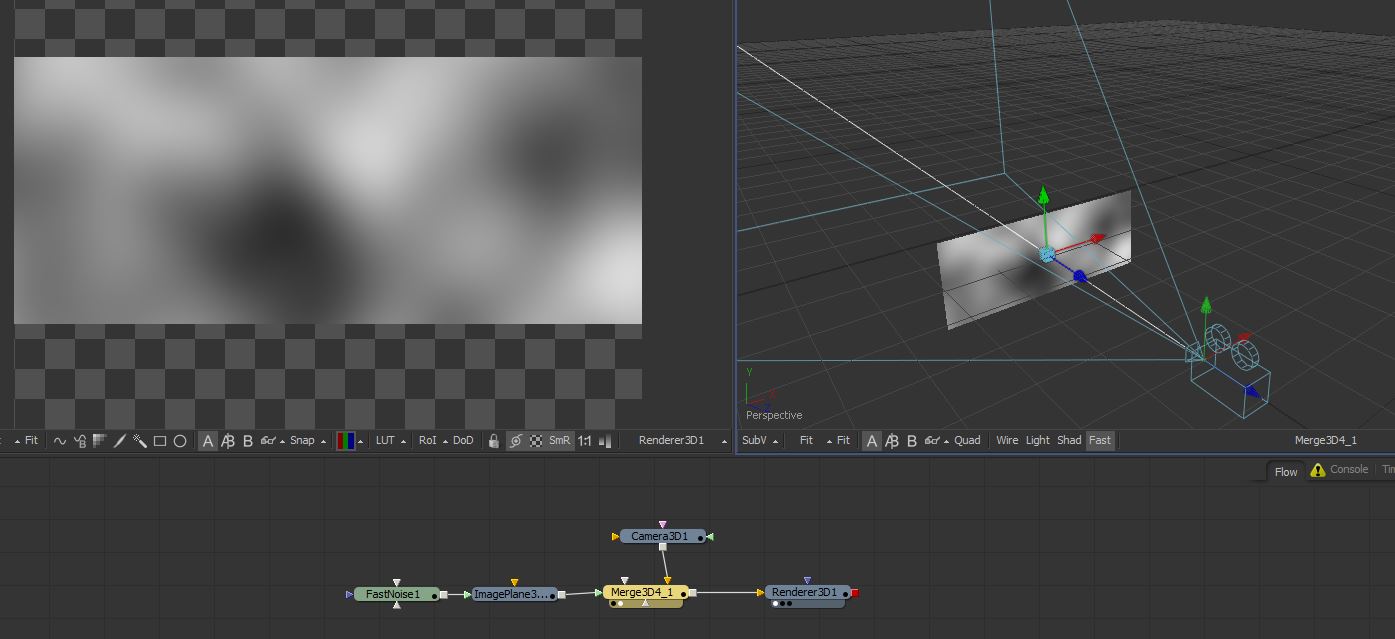Screen dimensions: 1395x639
Task: Select the Rectangle mask tool
Action: [160, 440]
